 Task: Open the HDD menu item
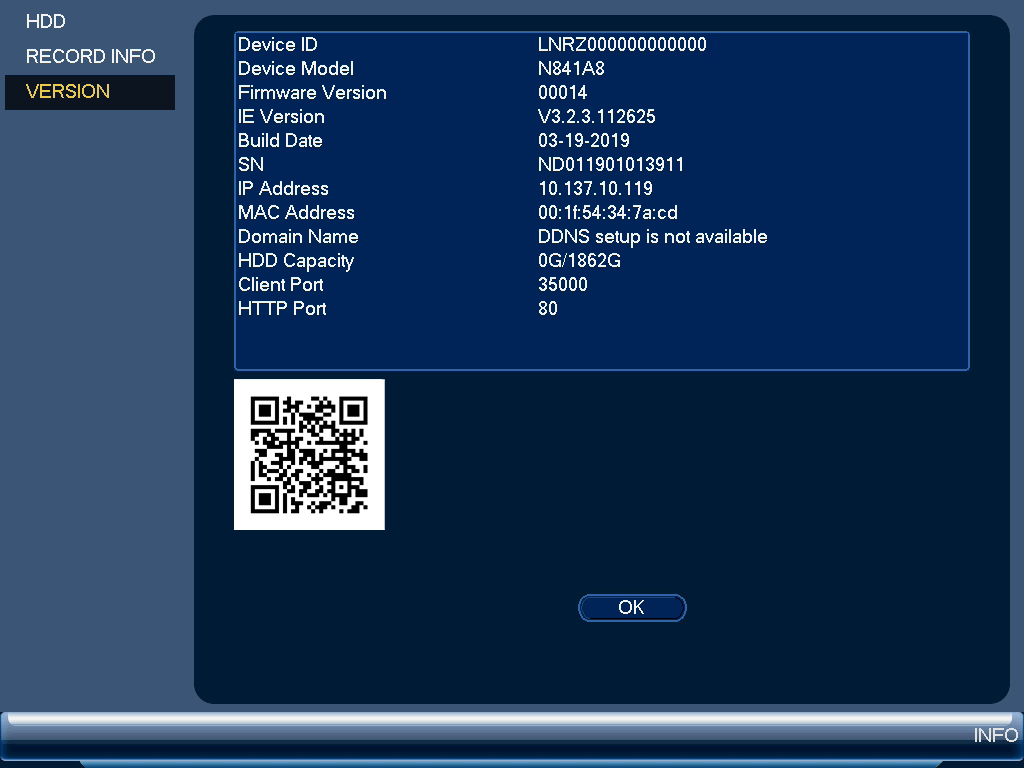tap(46, 22)
